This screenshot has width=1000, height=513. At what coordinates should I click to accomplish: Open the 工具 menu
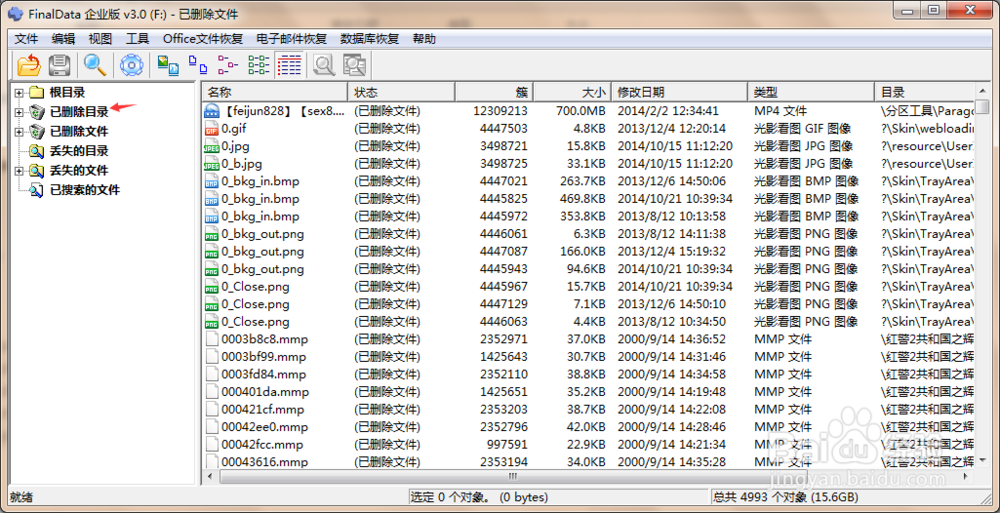tap(137, 39)
